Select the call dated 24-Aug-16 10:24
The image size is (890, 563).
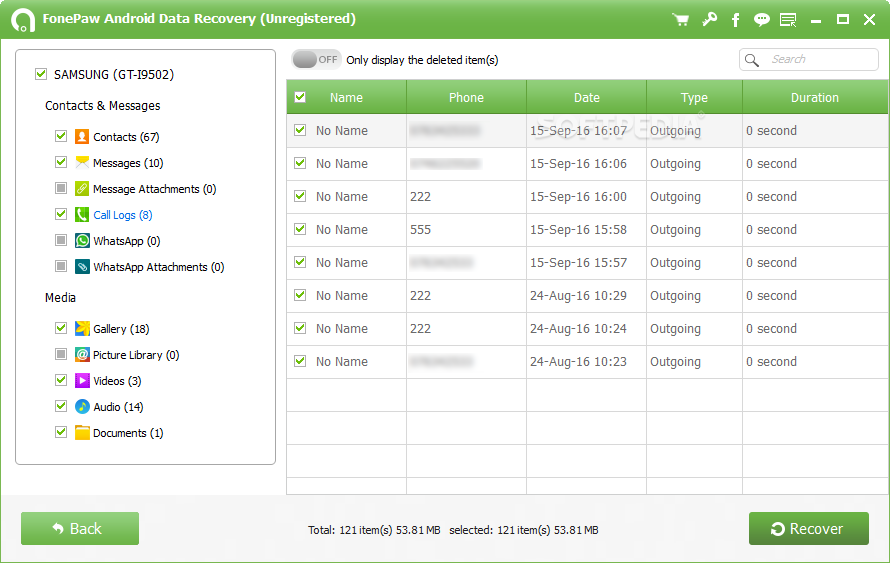click(x=587, y=329)
